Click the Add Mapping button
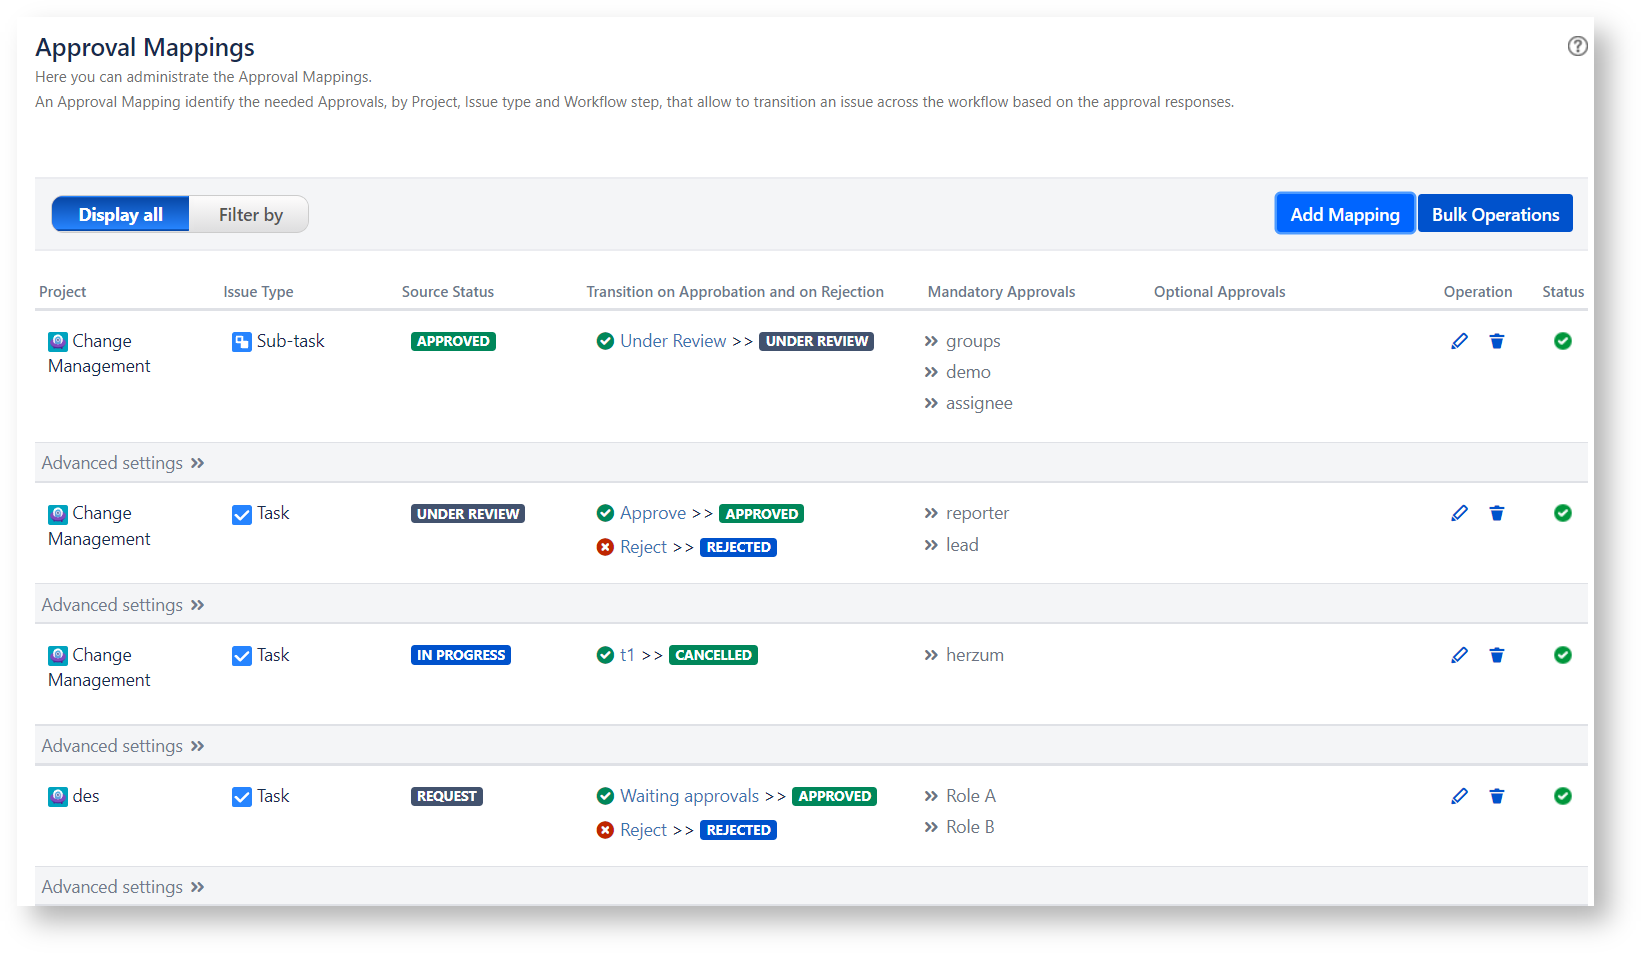Viewport: 1642px width, 954px height. click(1344, 214)
